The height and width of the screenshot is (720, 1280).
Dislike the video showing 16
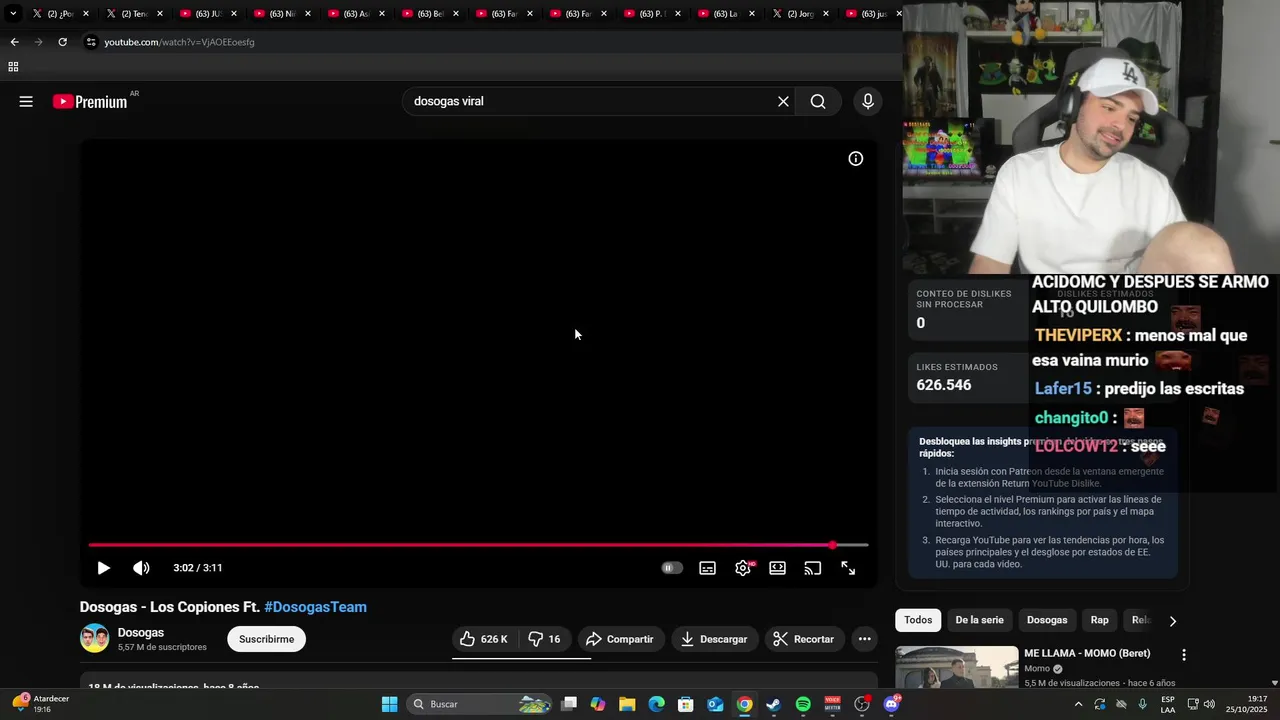[x=544, y=639]
